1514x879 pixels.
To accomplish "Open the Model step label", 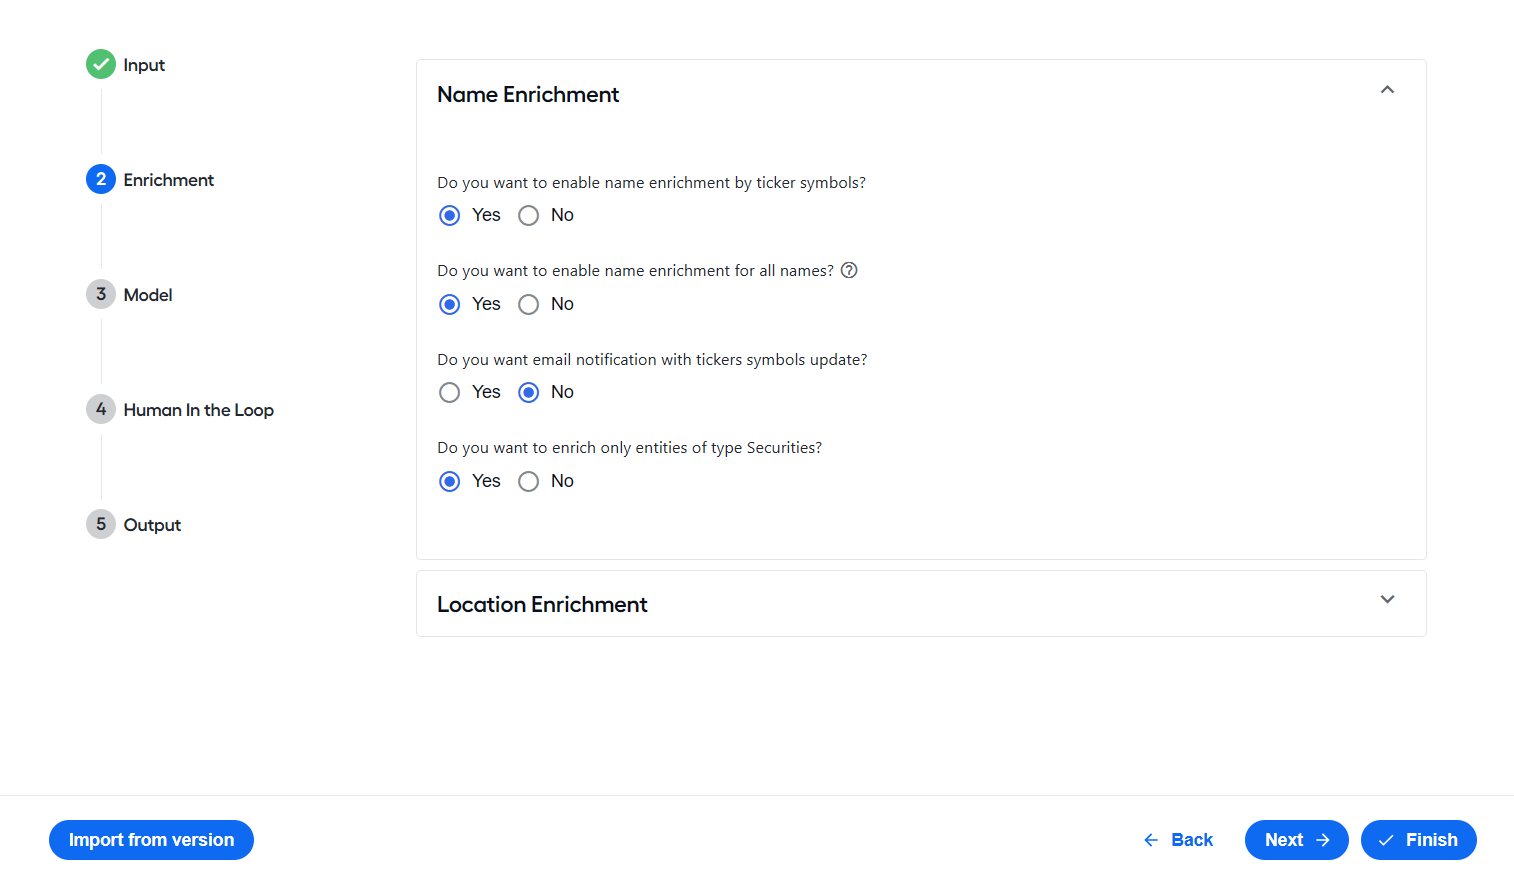I will [x=148, y=295].
